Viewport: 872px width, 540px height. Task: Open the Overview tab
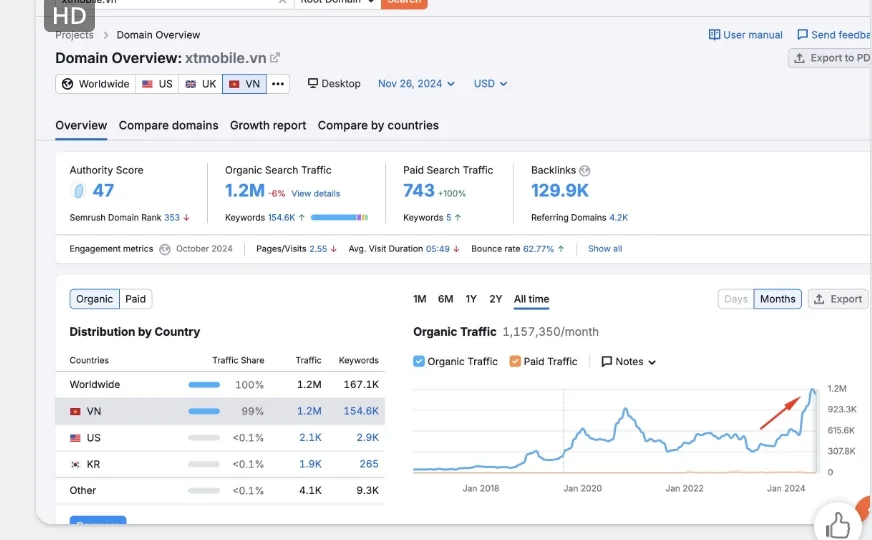coord(81,126)
